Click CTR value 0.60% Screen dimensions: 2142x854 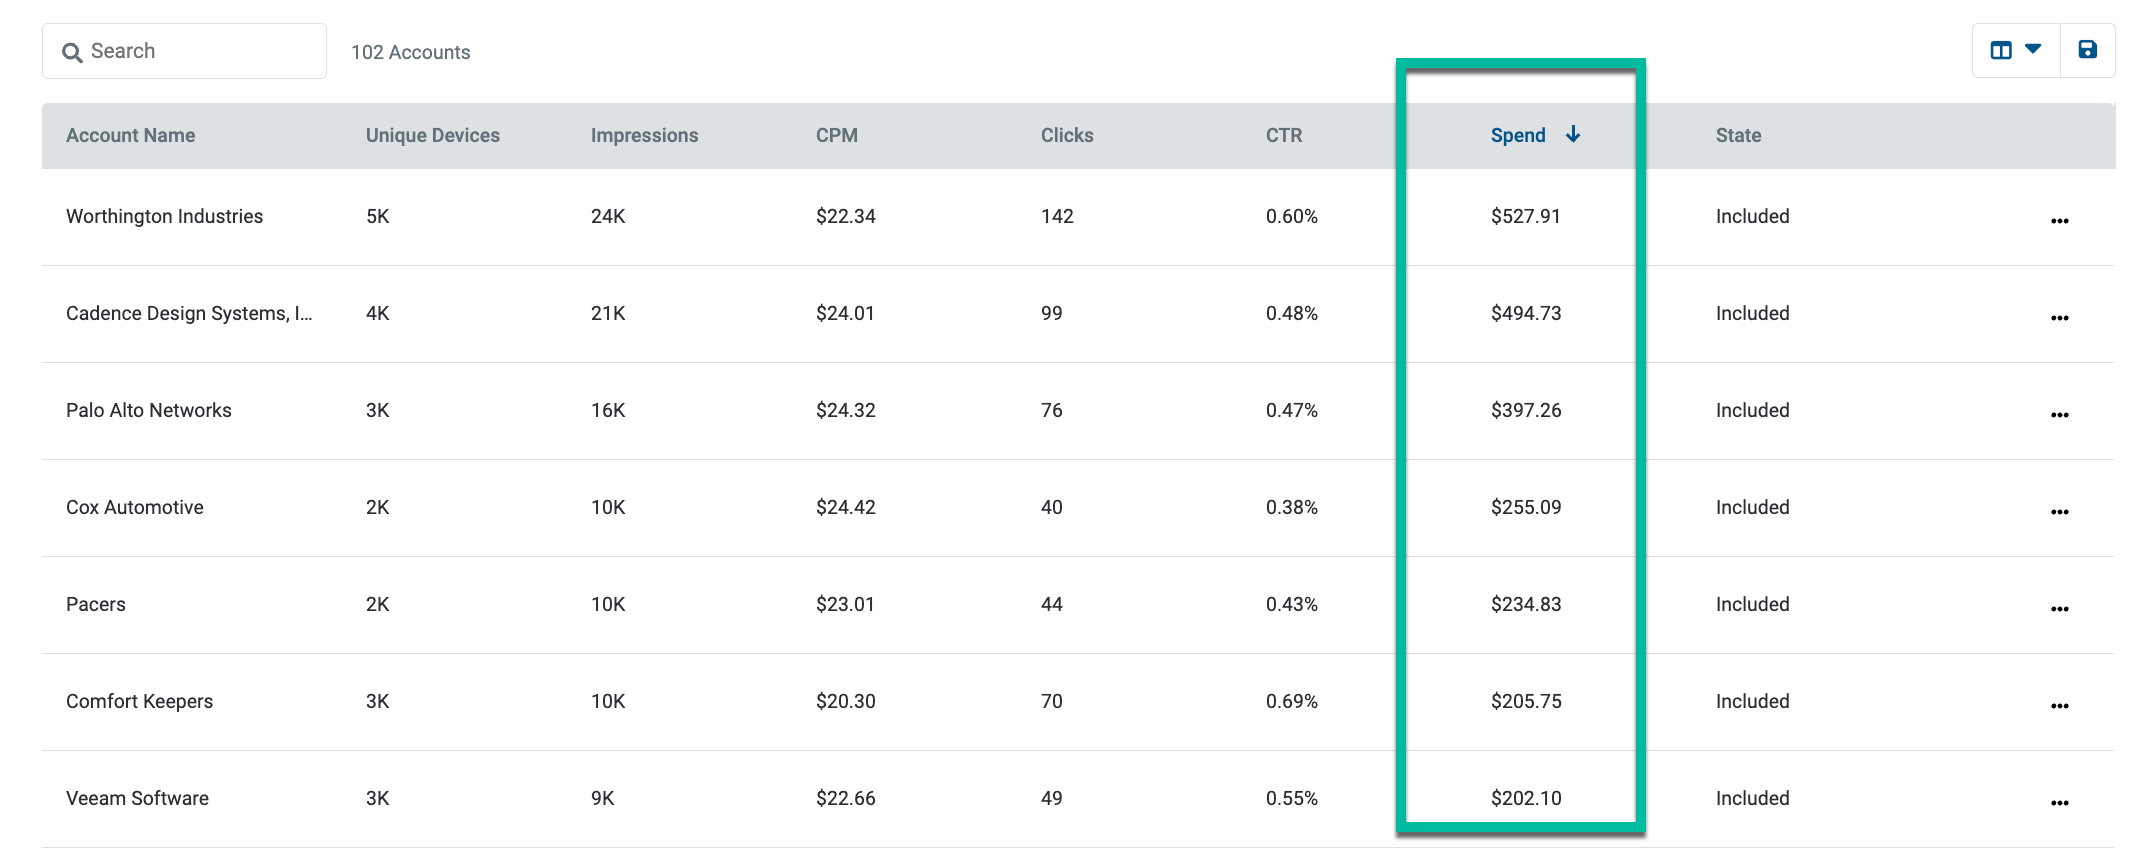[1292, 216]
